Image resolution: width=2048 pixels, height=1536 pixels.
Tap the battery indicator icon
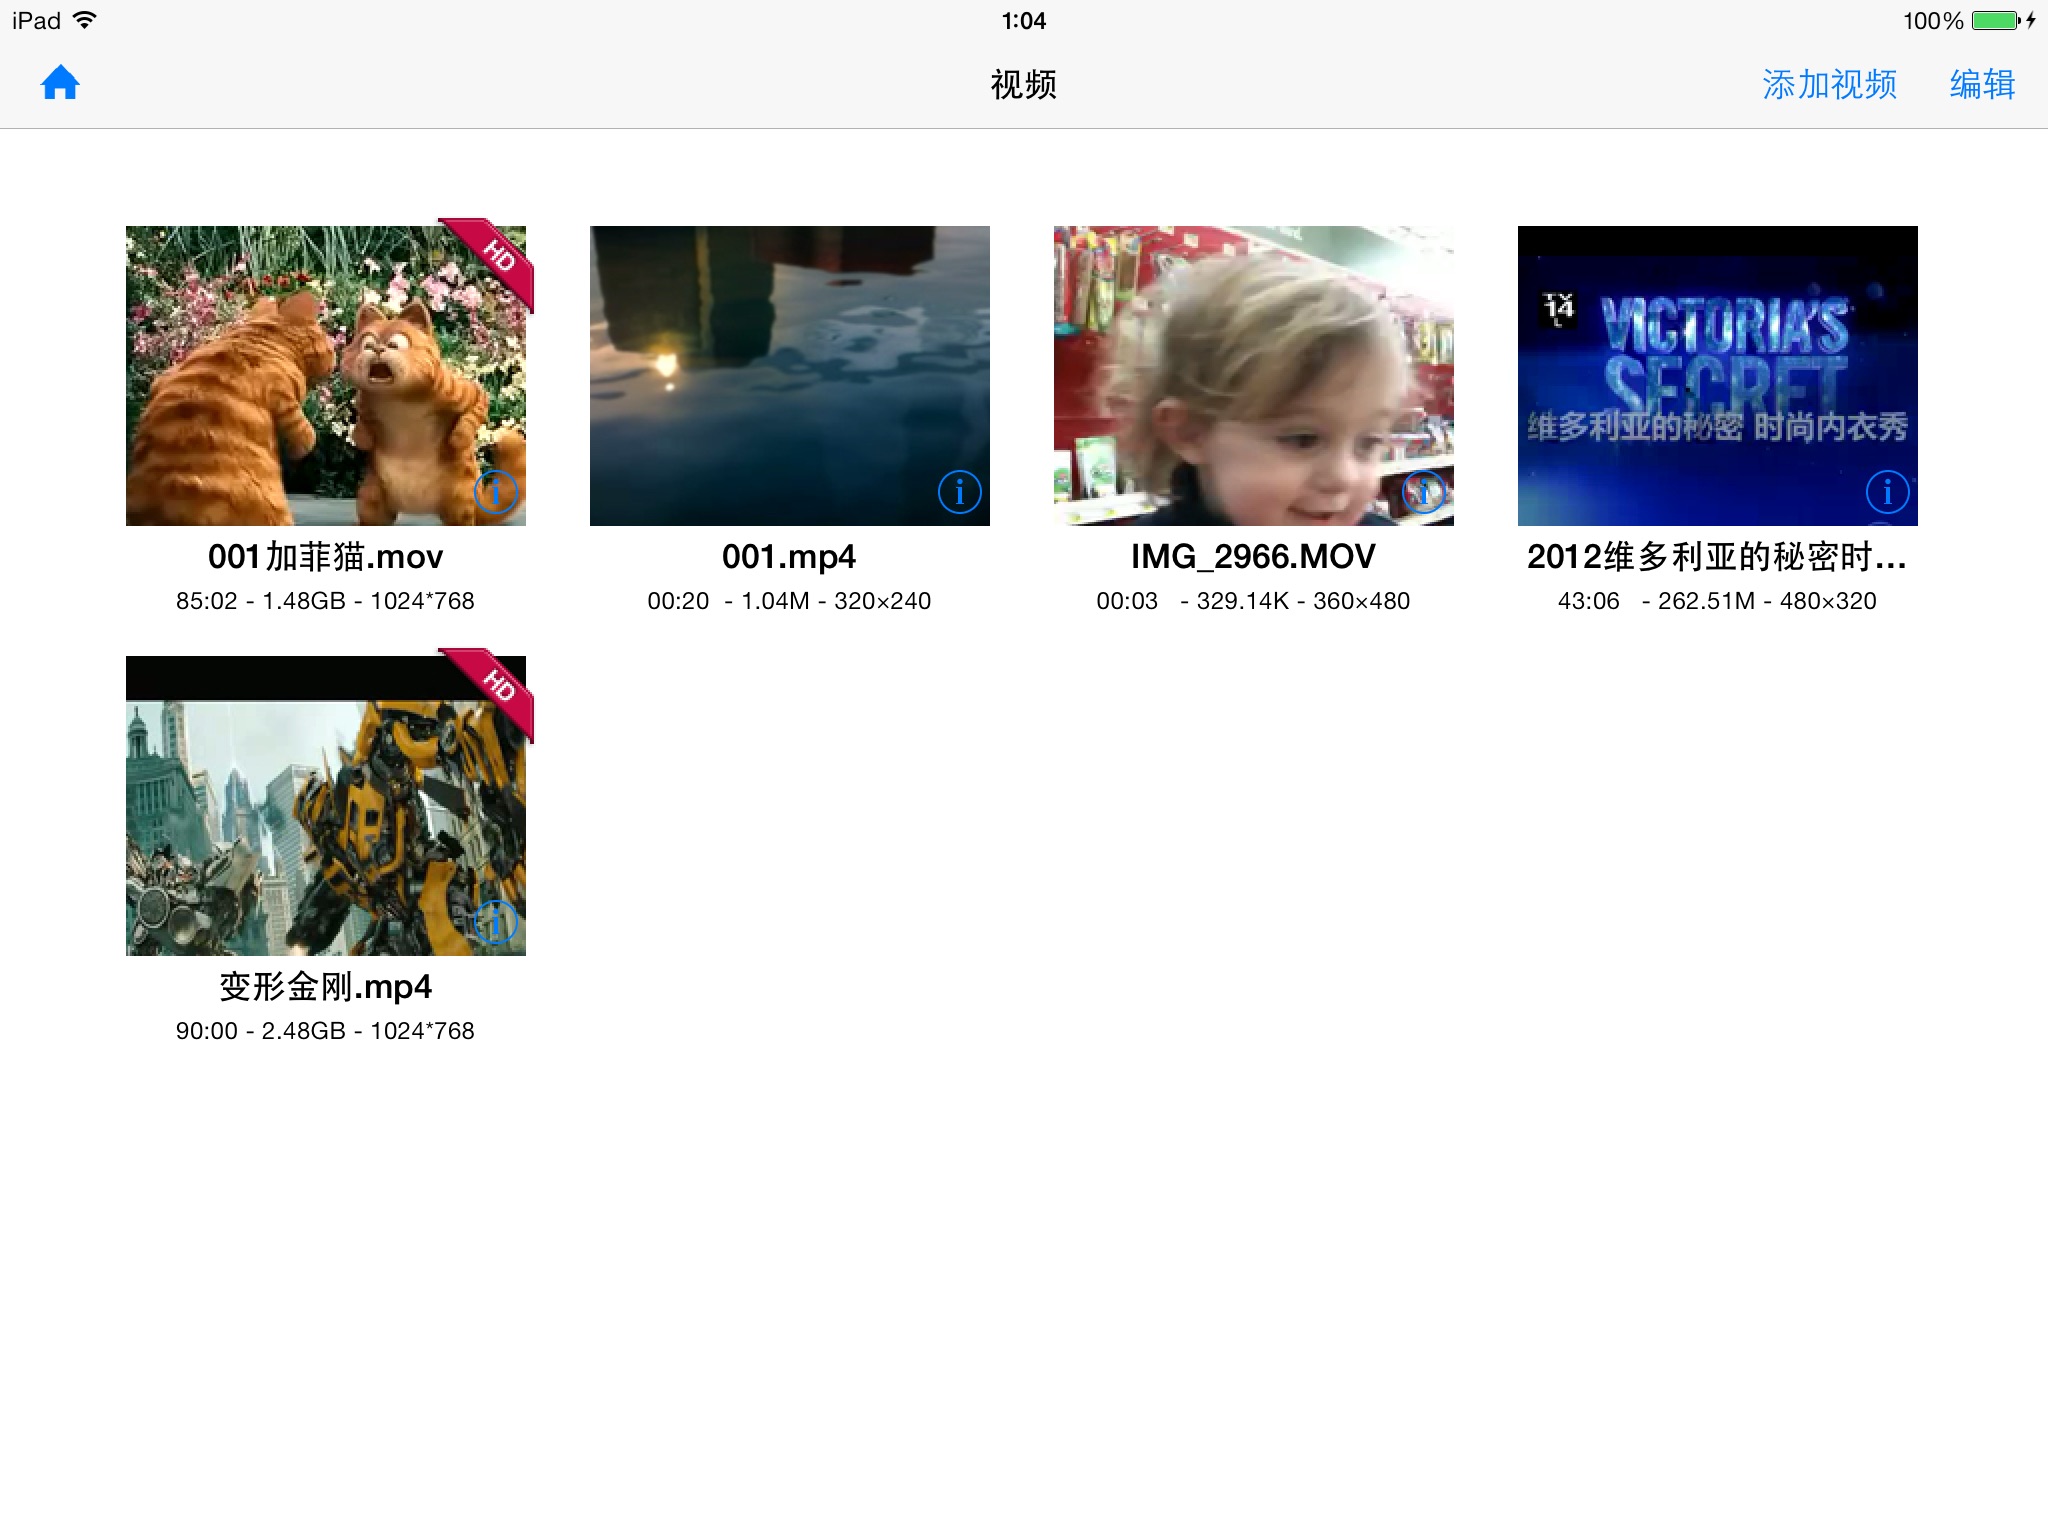click(x=1996, y=20)
